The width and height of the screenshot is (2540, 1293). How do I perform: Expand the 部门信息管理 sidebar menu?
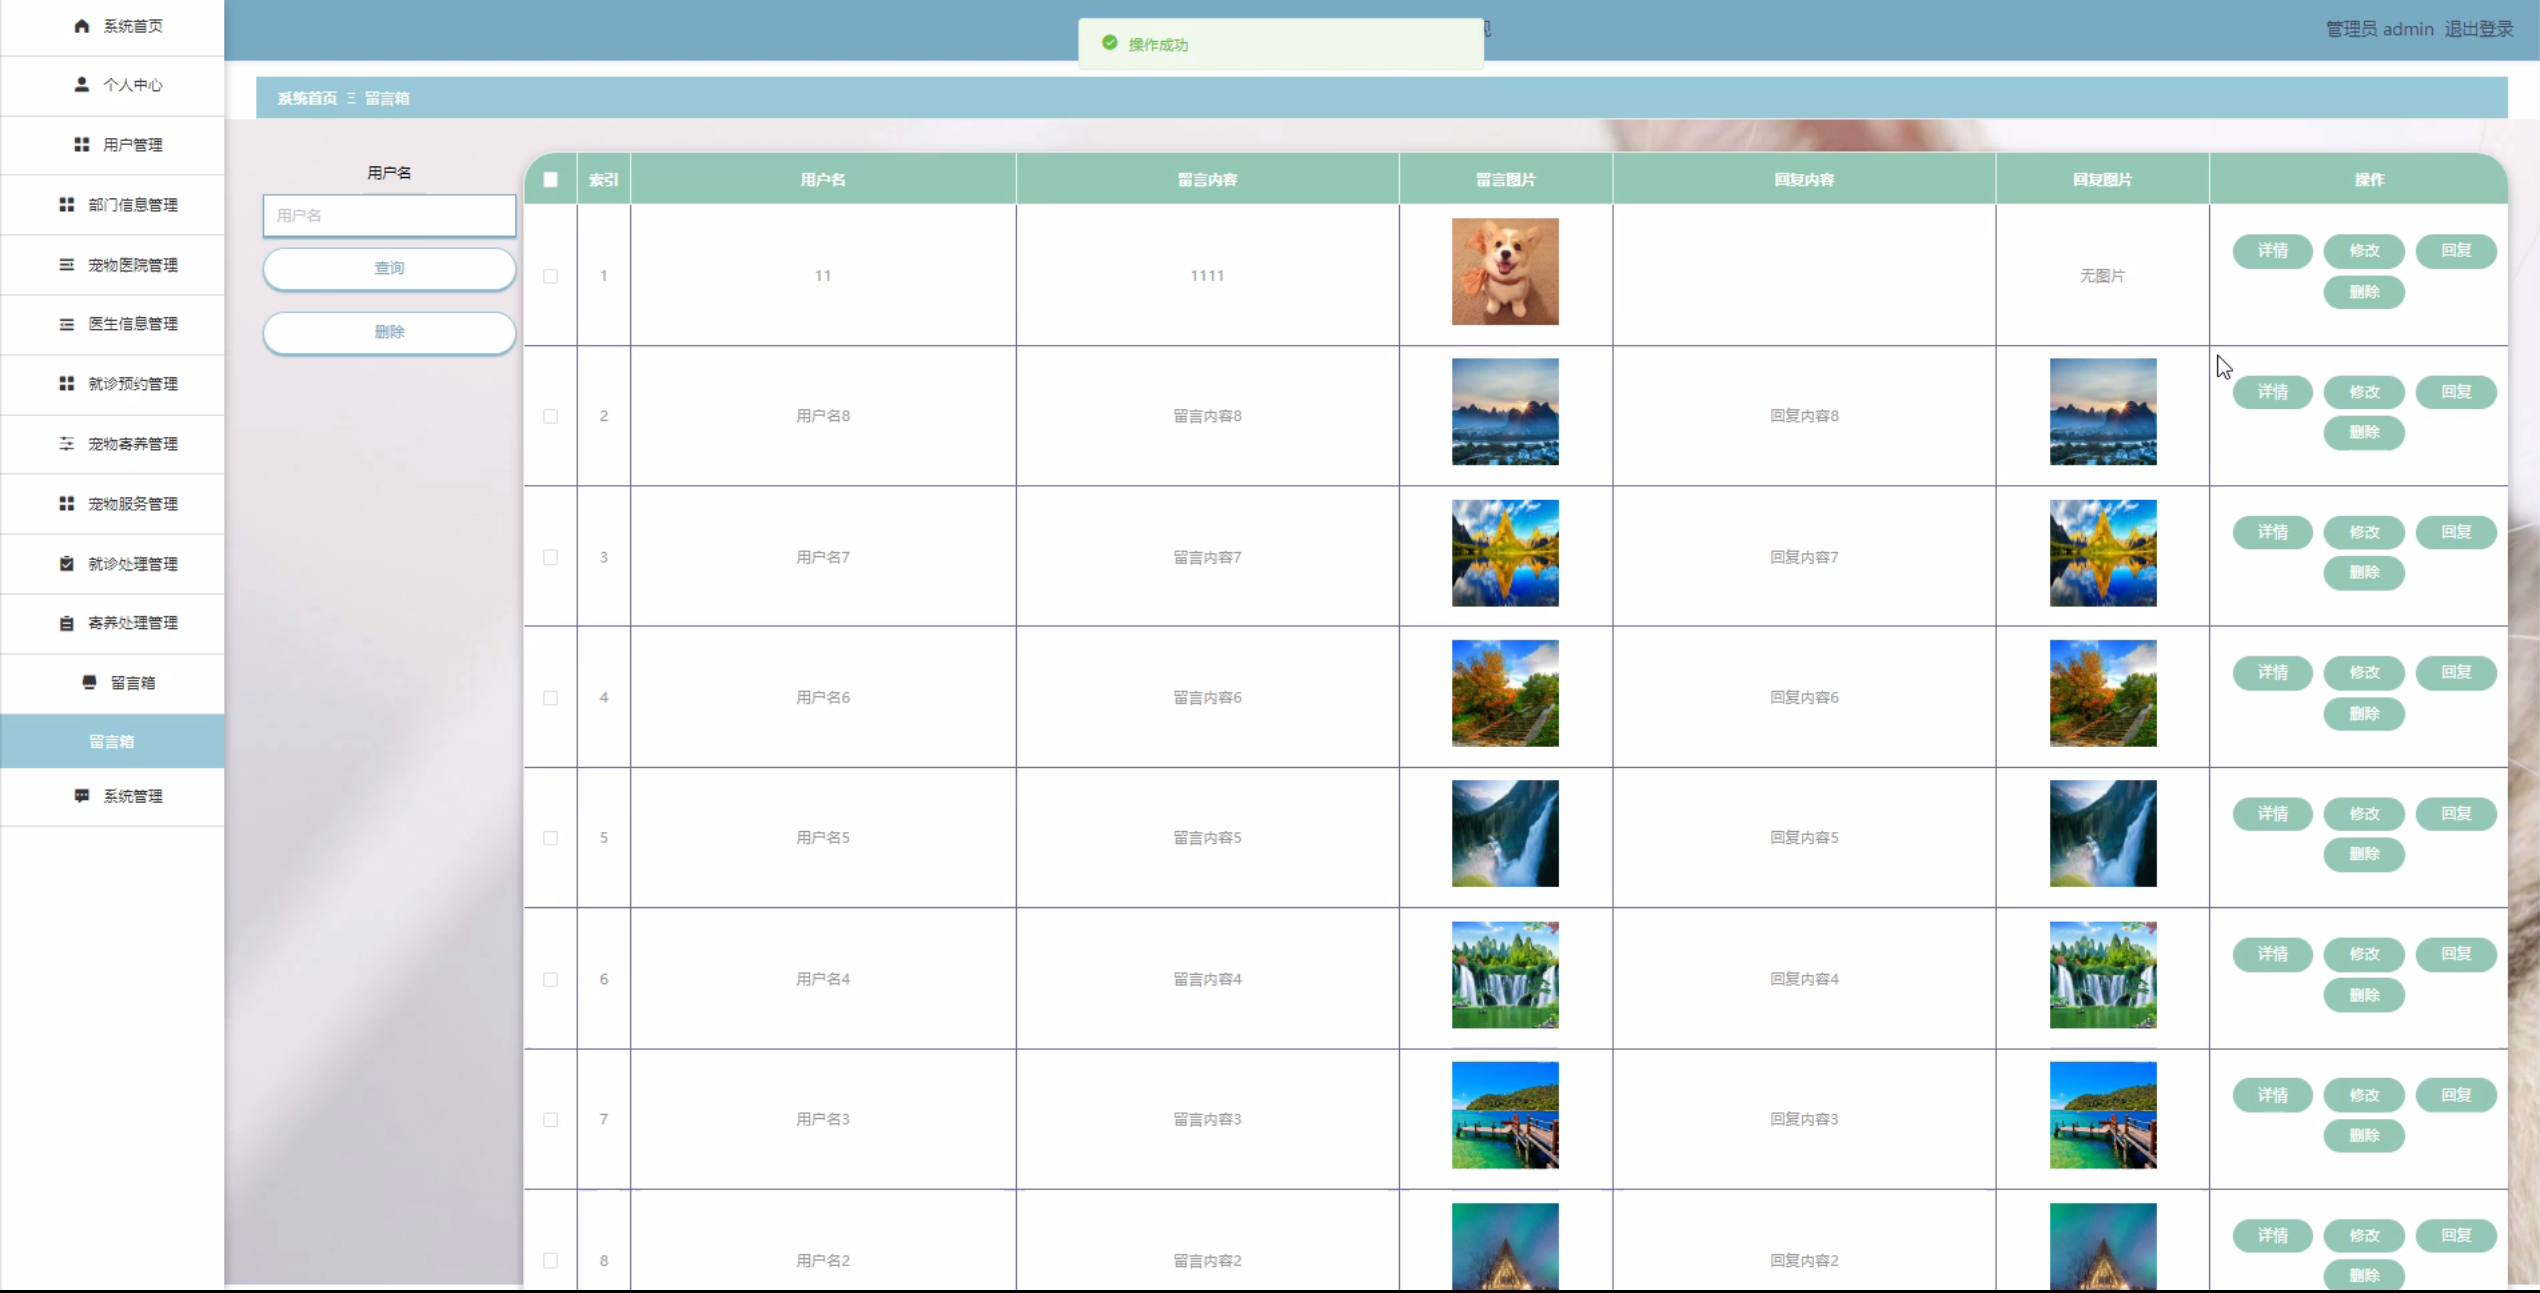click(132, 205)
